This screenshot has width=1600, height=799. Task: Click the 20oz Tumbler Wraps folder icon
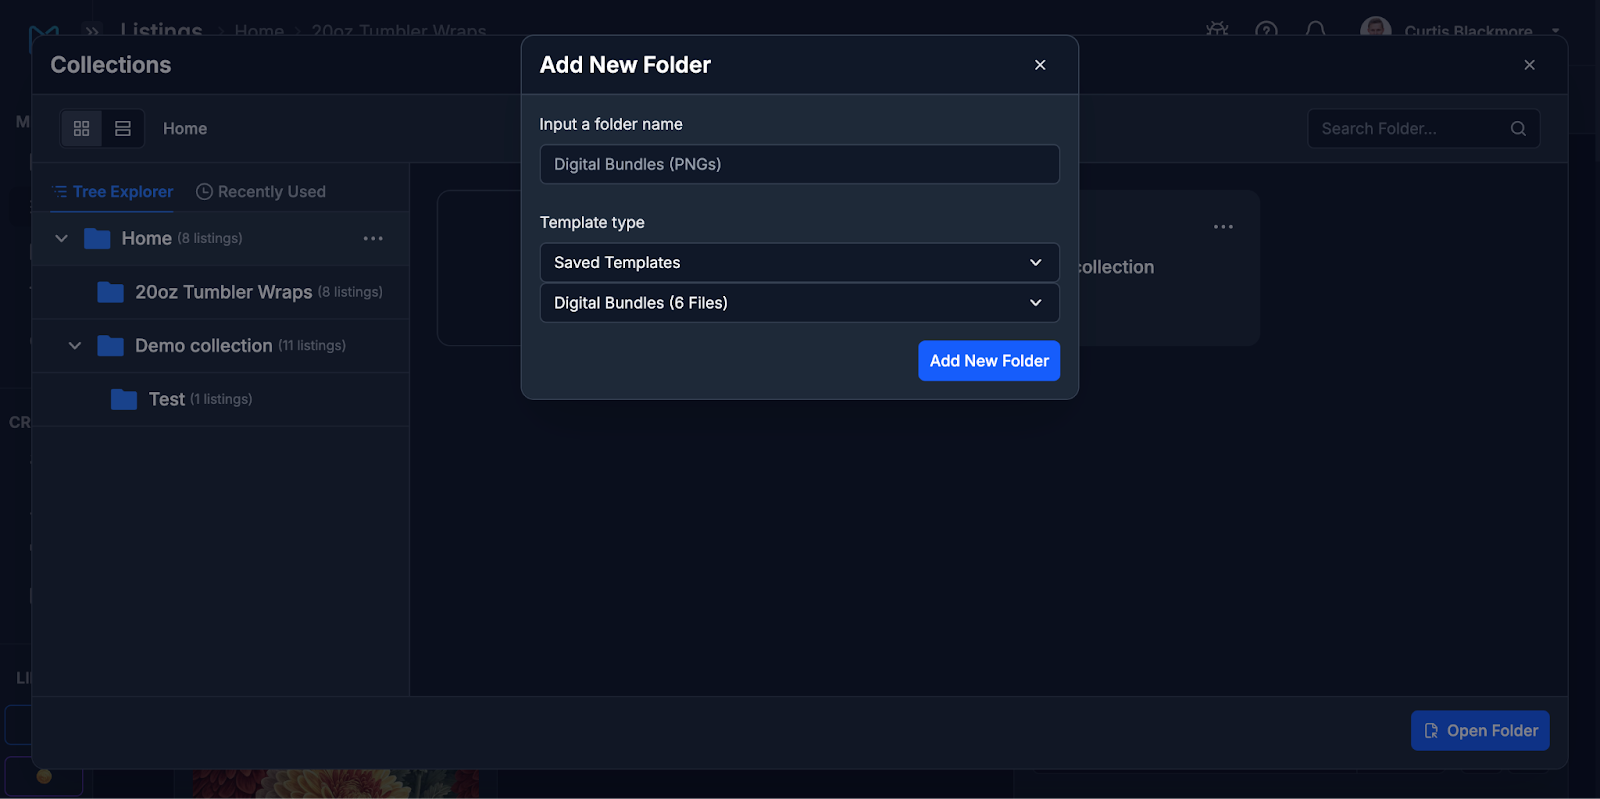pyautogui.click(x=110, y=292)
